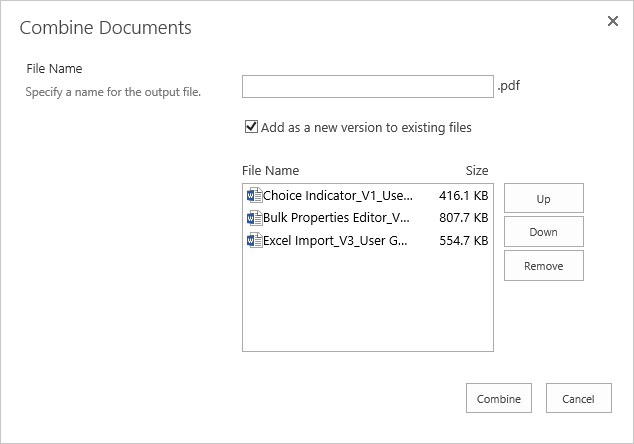Image resolution: width=634 pixels, height=444 pixels.
Task: Click the 'Add as a new version to existing files' label
Action: 366,128
